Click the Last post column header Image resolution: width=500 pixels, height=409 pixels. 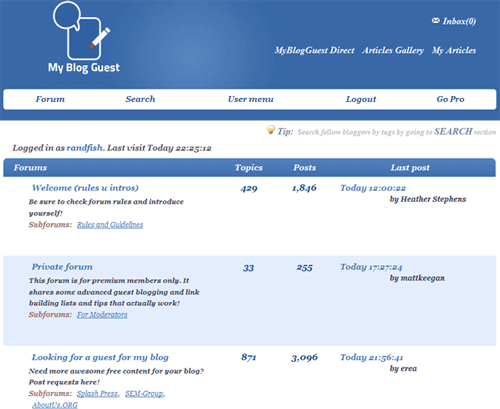click(x=410, y=168)
